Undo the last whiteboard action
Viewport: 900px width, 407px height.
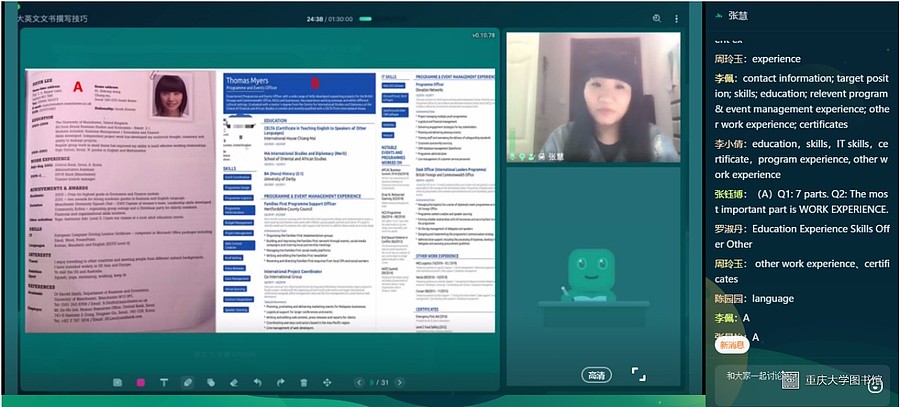[x=257, y=382]
